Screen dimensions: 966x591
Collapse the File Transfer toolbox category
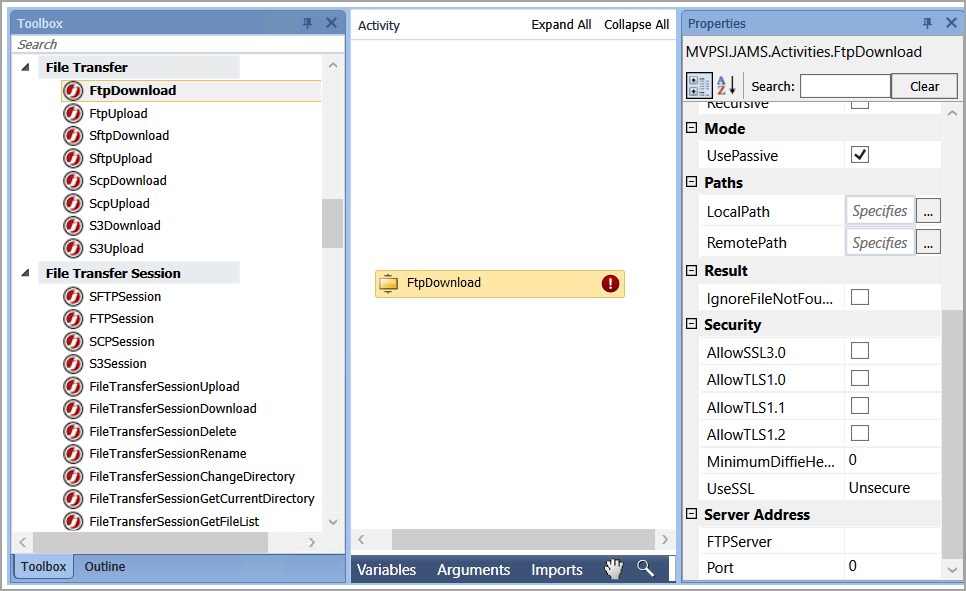[x=25, y=67]
